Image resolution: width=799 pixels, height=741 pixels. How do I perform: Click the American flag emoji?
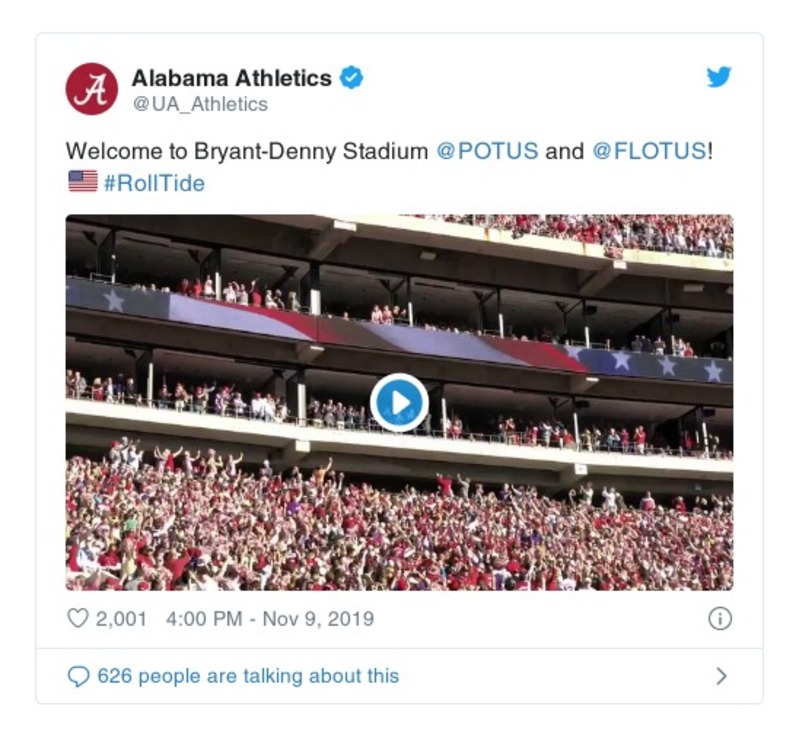click(82, 181)
